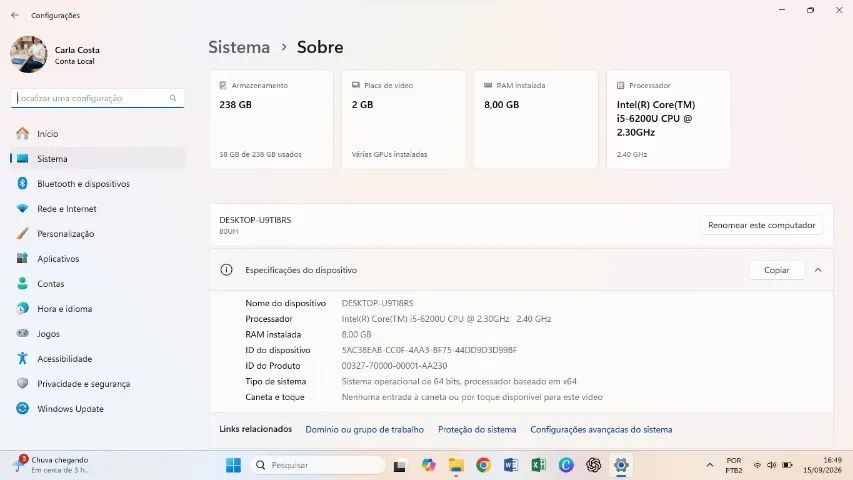This screenshot has height=480, width=853.
Task: Go to Sistema in the breadcrumb
Action: (239, 47)
